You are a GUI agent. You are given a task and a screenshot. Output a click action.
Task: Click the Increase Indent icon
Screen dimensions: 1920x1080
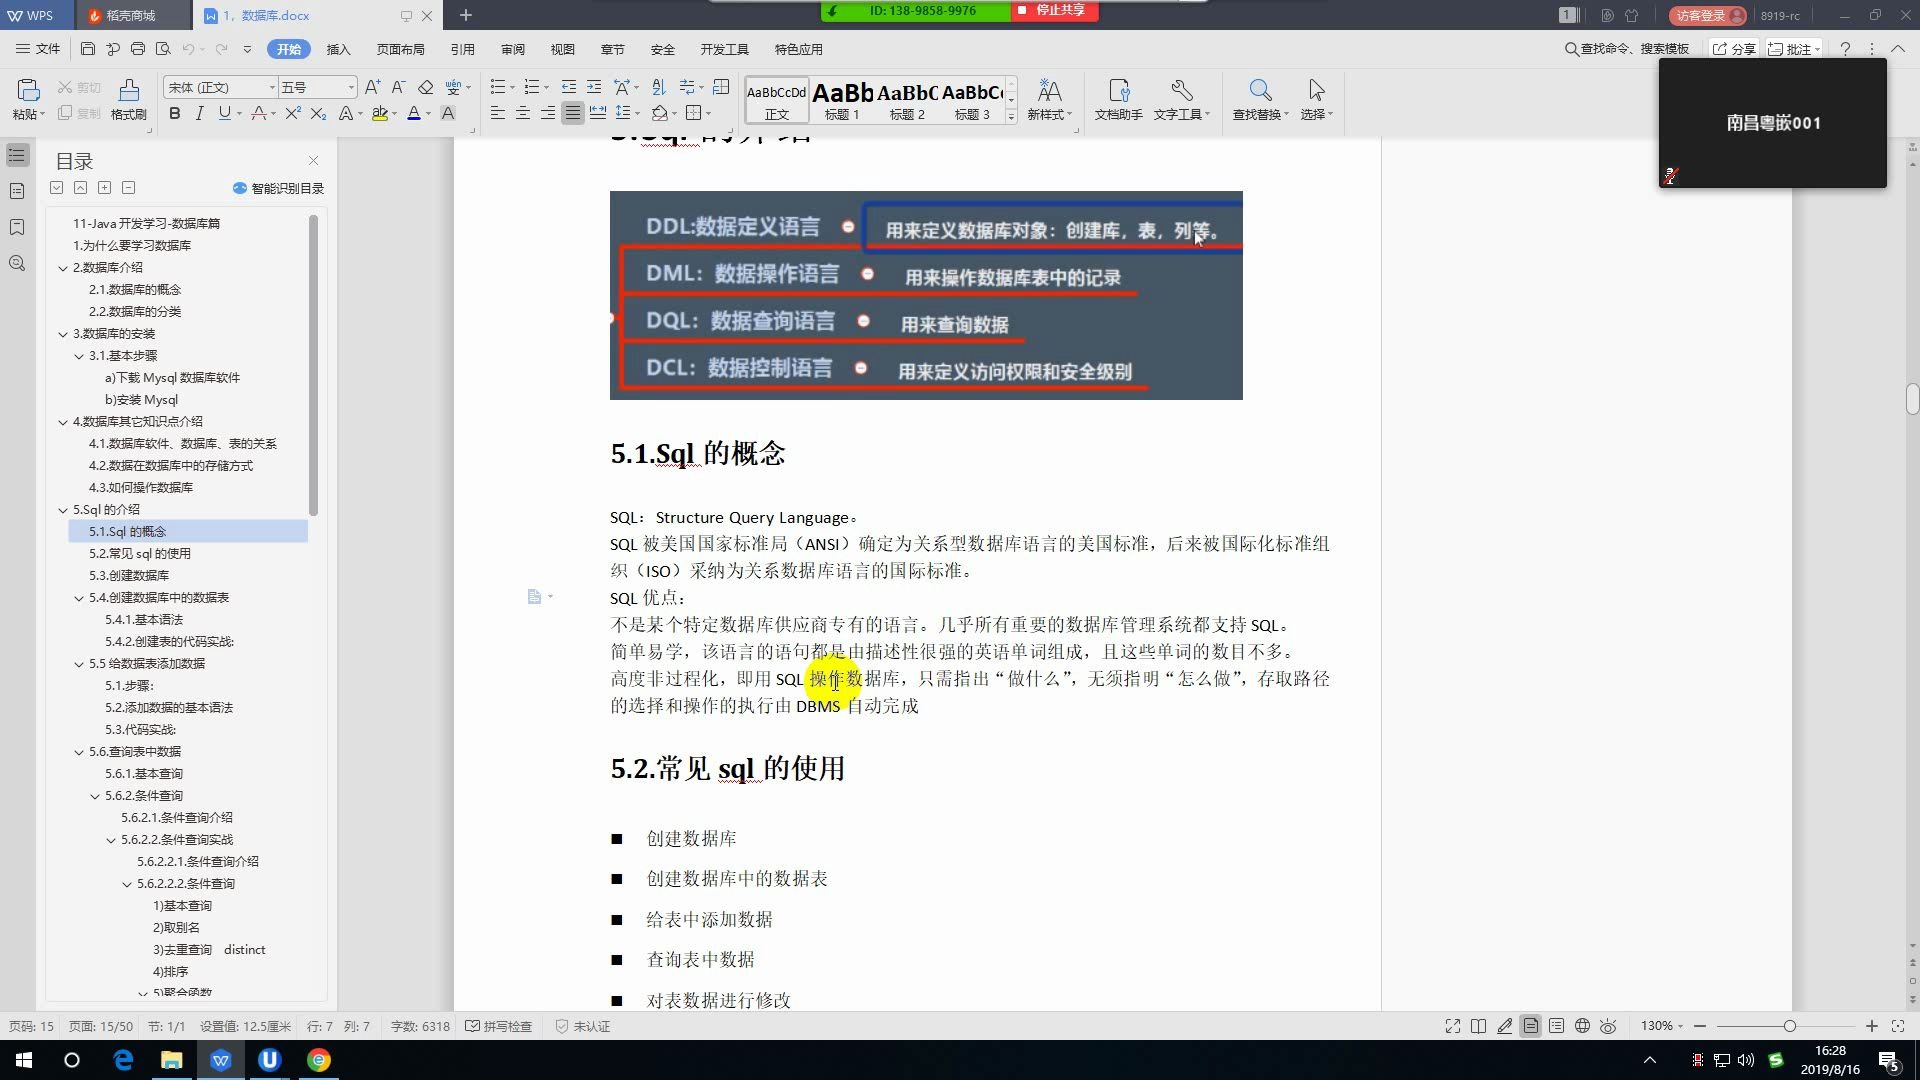(x=594, y=87)
